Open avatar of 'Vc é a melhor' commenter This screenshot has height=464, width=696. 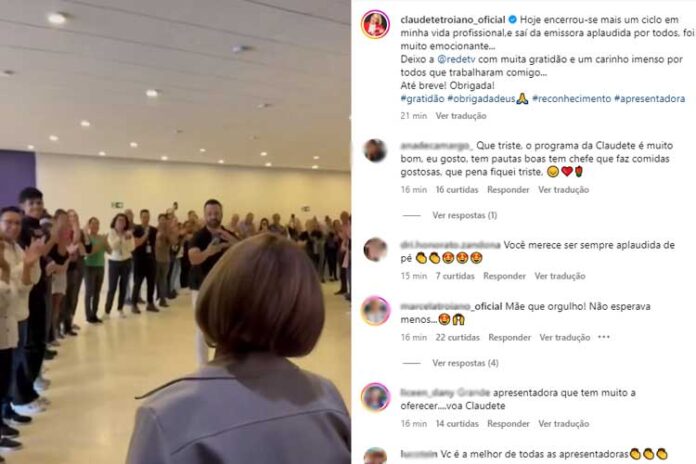375,456
